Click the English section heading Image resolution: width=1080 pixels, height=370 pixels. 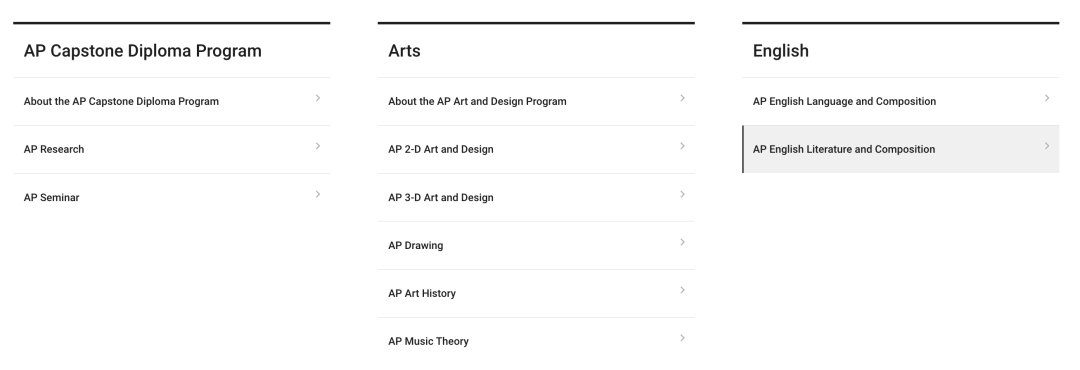click(x=780, y=51)
